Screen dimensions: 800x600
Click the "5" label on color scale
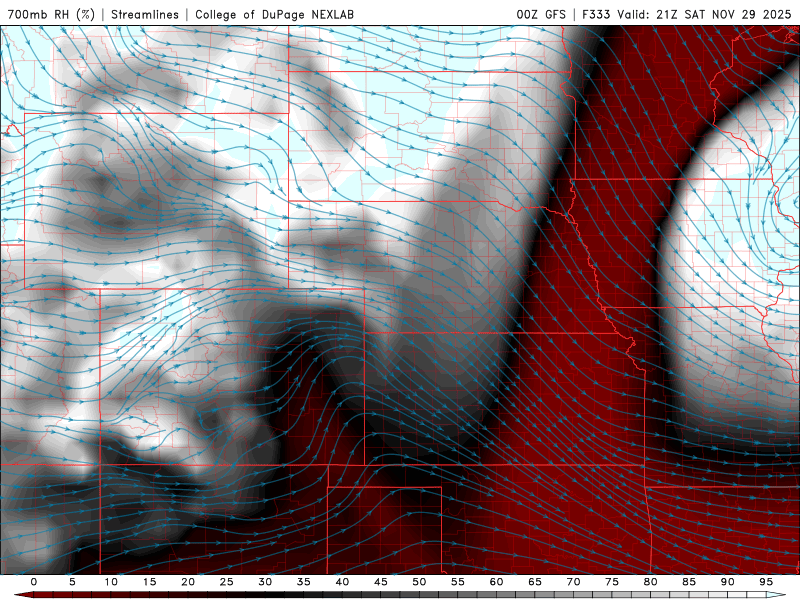tap(72, 582)
